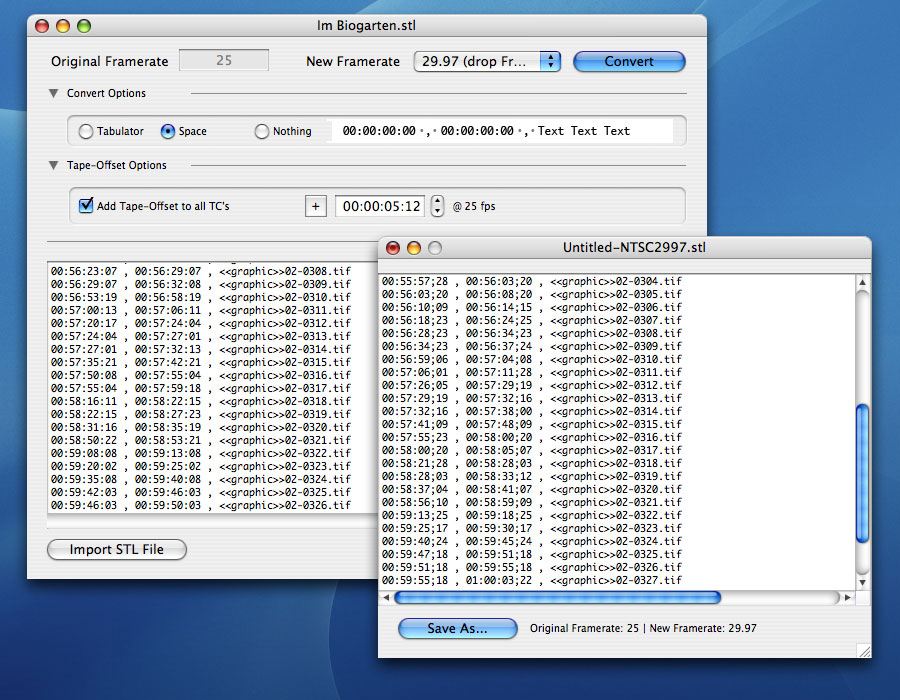Select the Space radio button
Viewport: 900px width, 700px height.
point(168,131)
